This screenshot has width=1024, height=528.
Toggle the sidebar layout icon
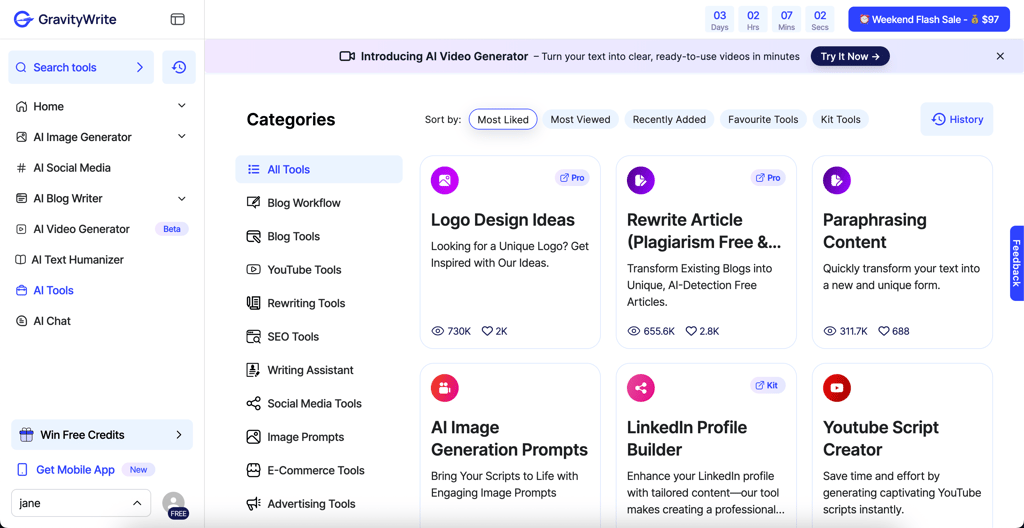(178, 20)
